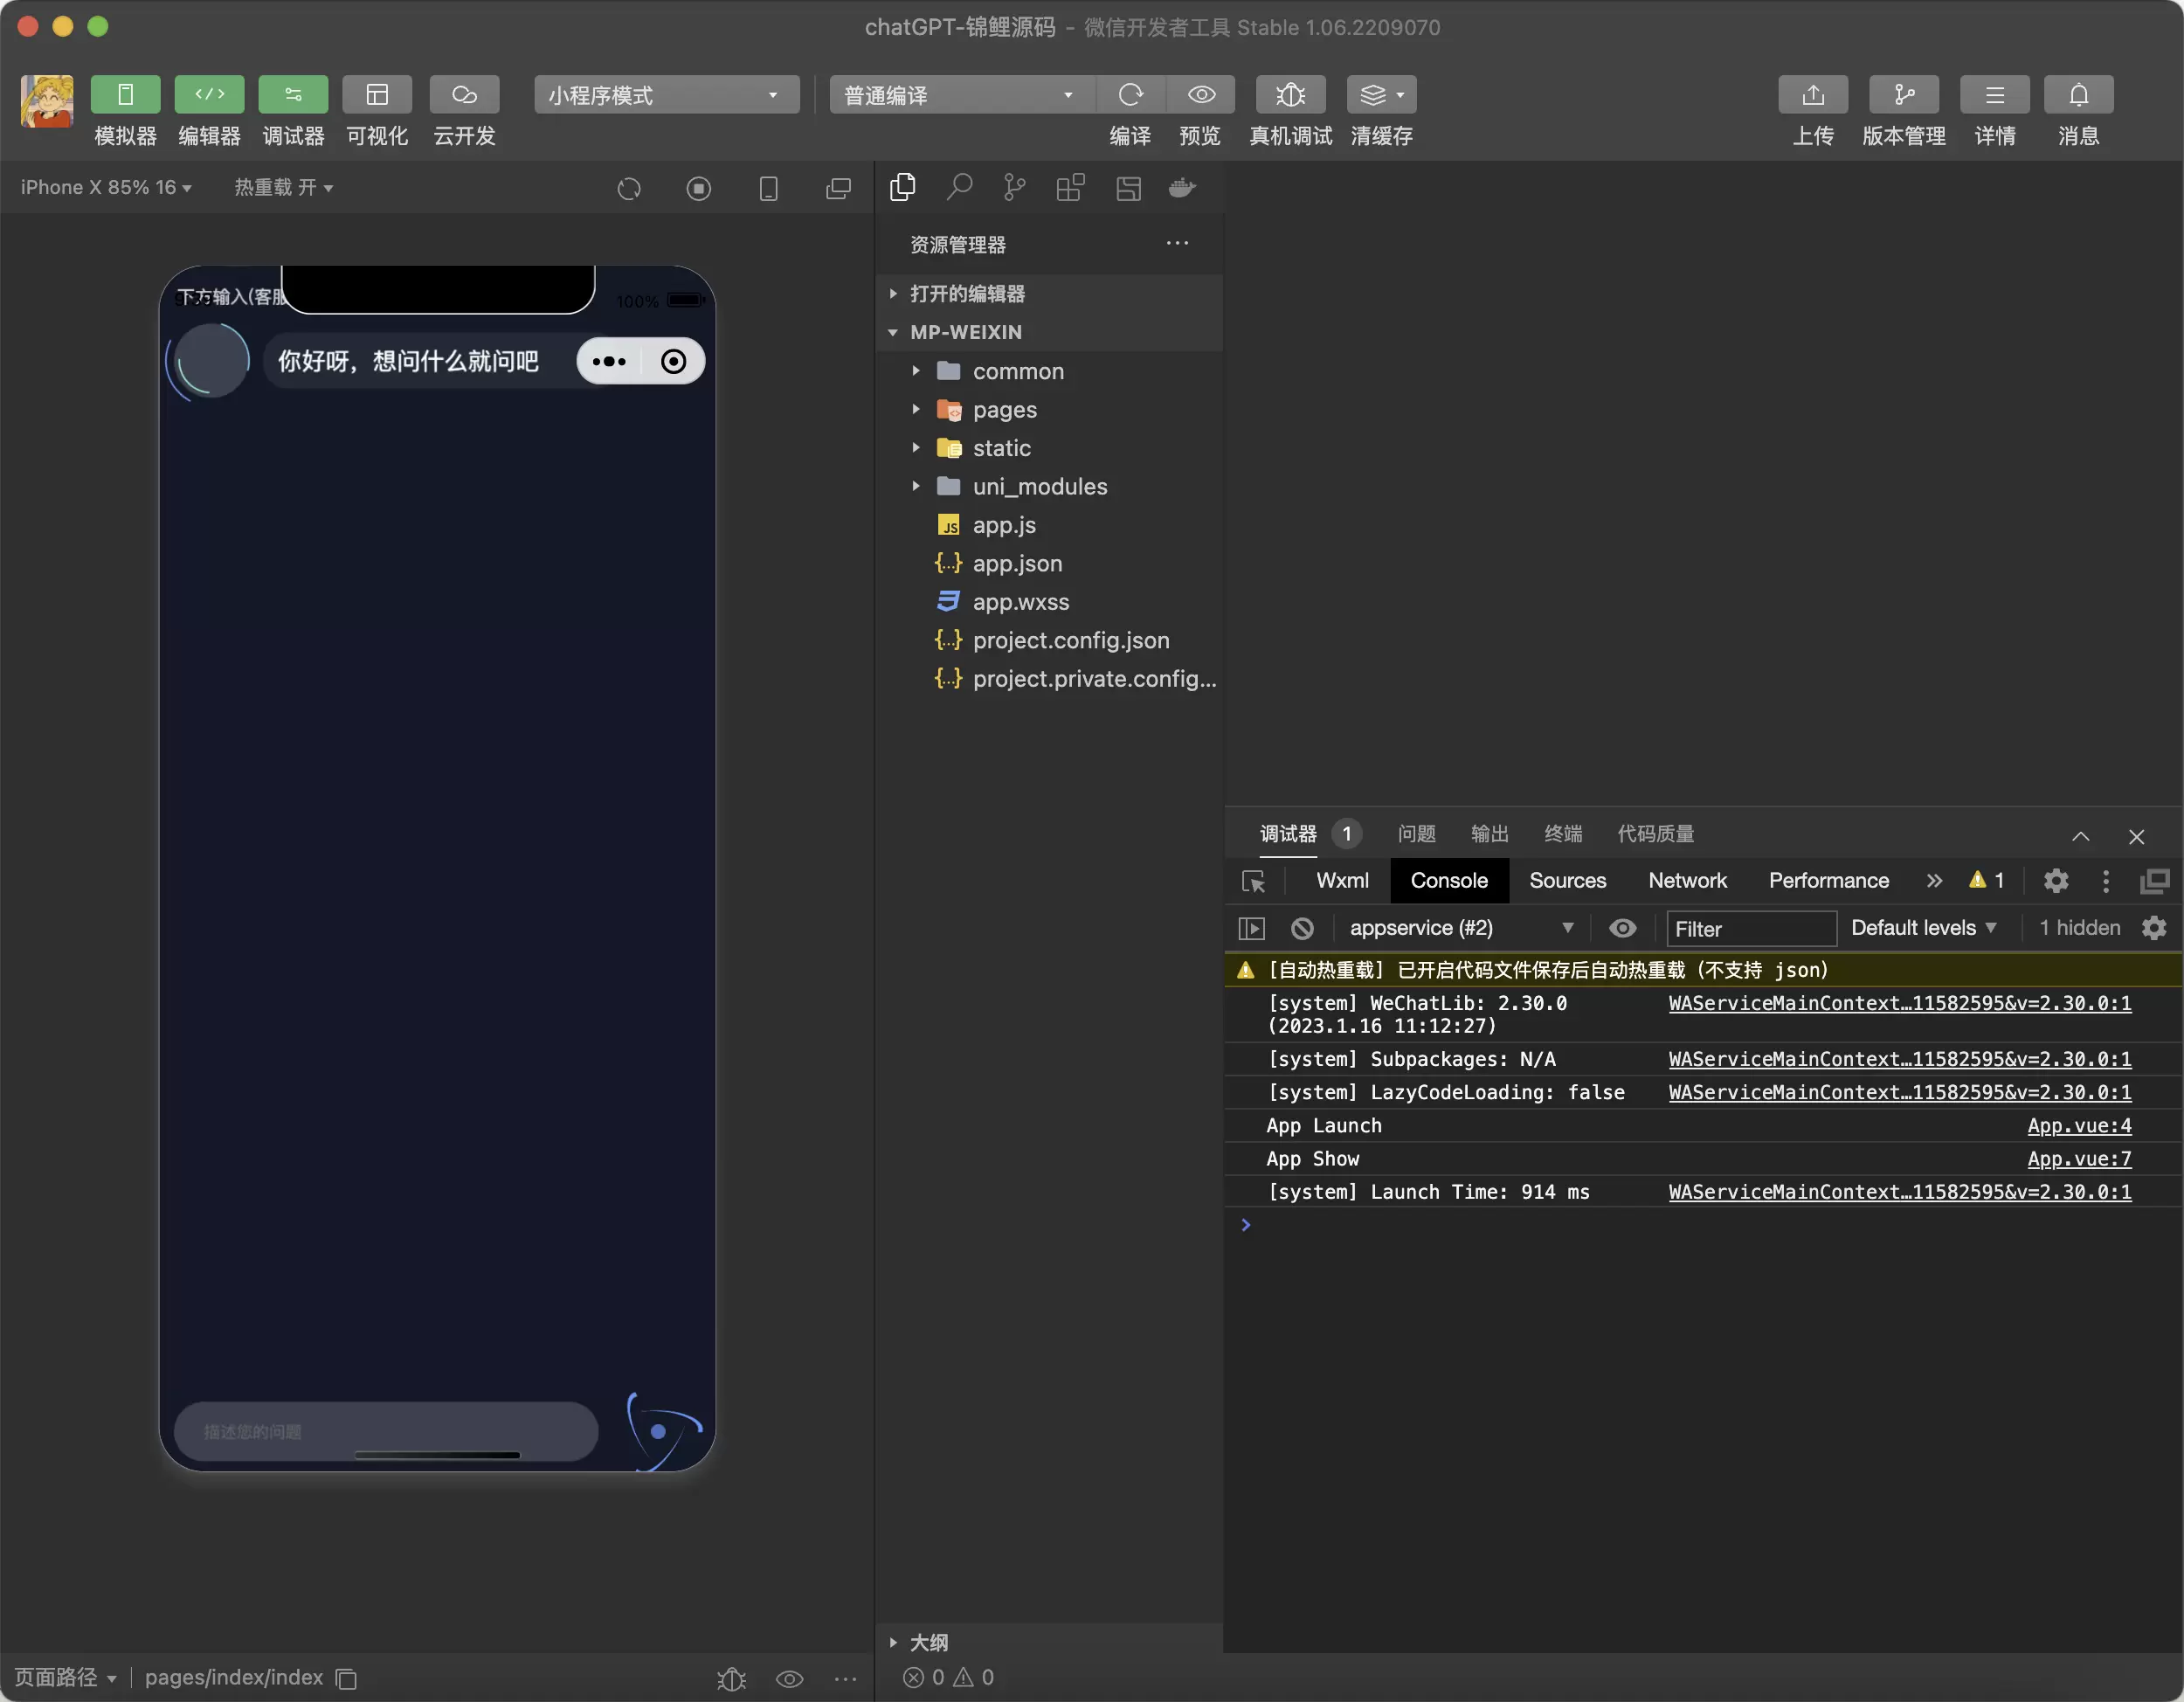Open devtools settings gear icon
2184x1702 pixels.
pyautogui.click(x=2055, y=880)
